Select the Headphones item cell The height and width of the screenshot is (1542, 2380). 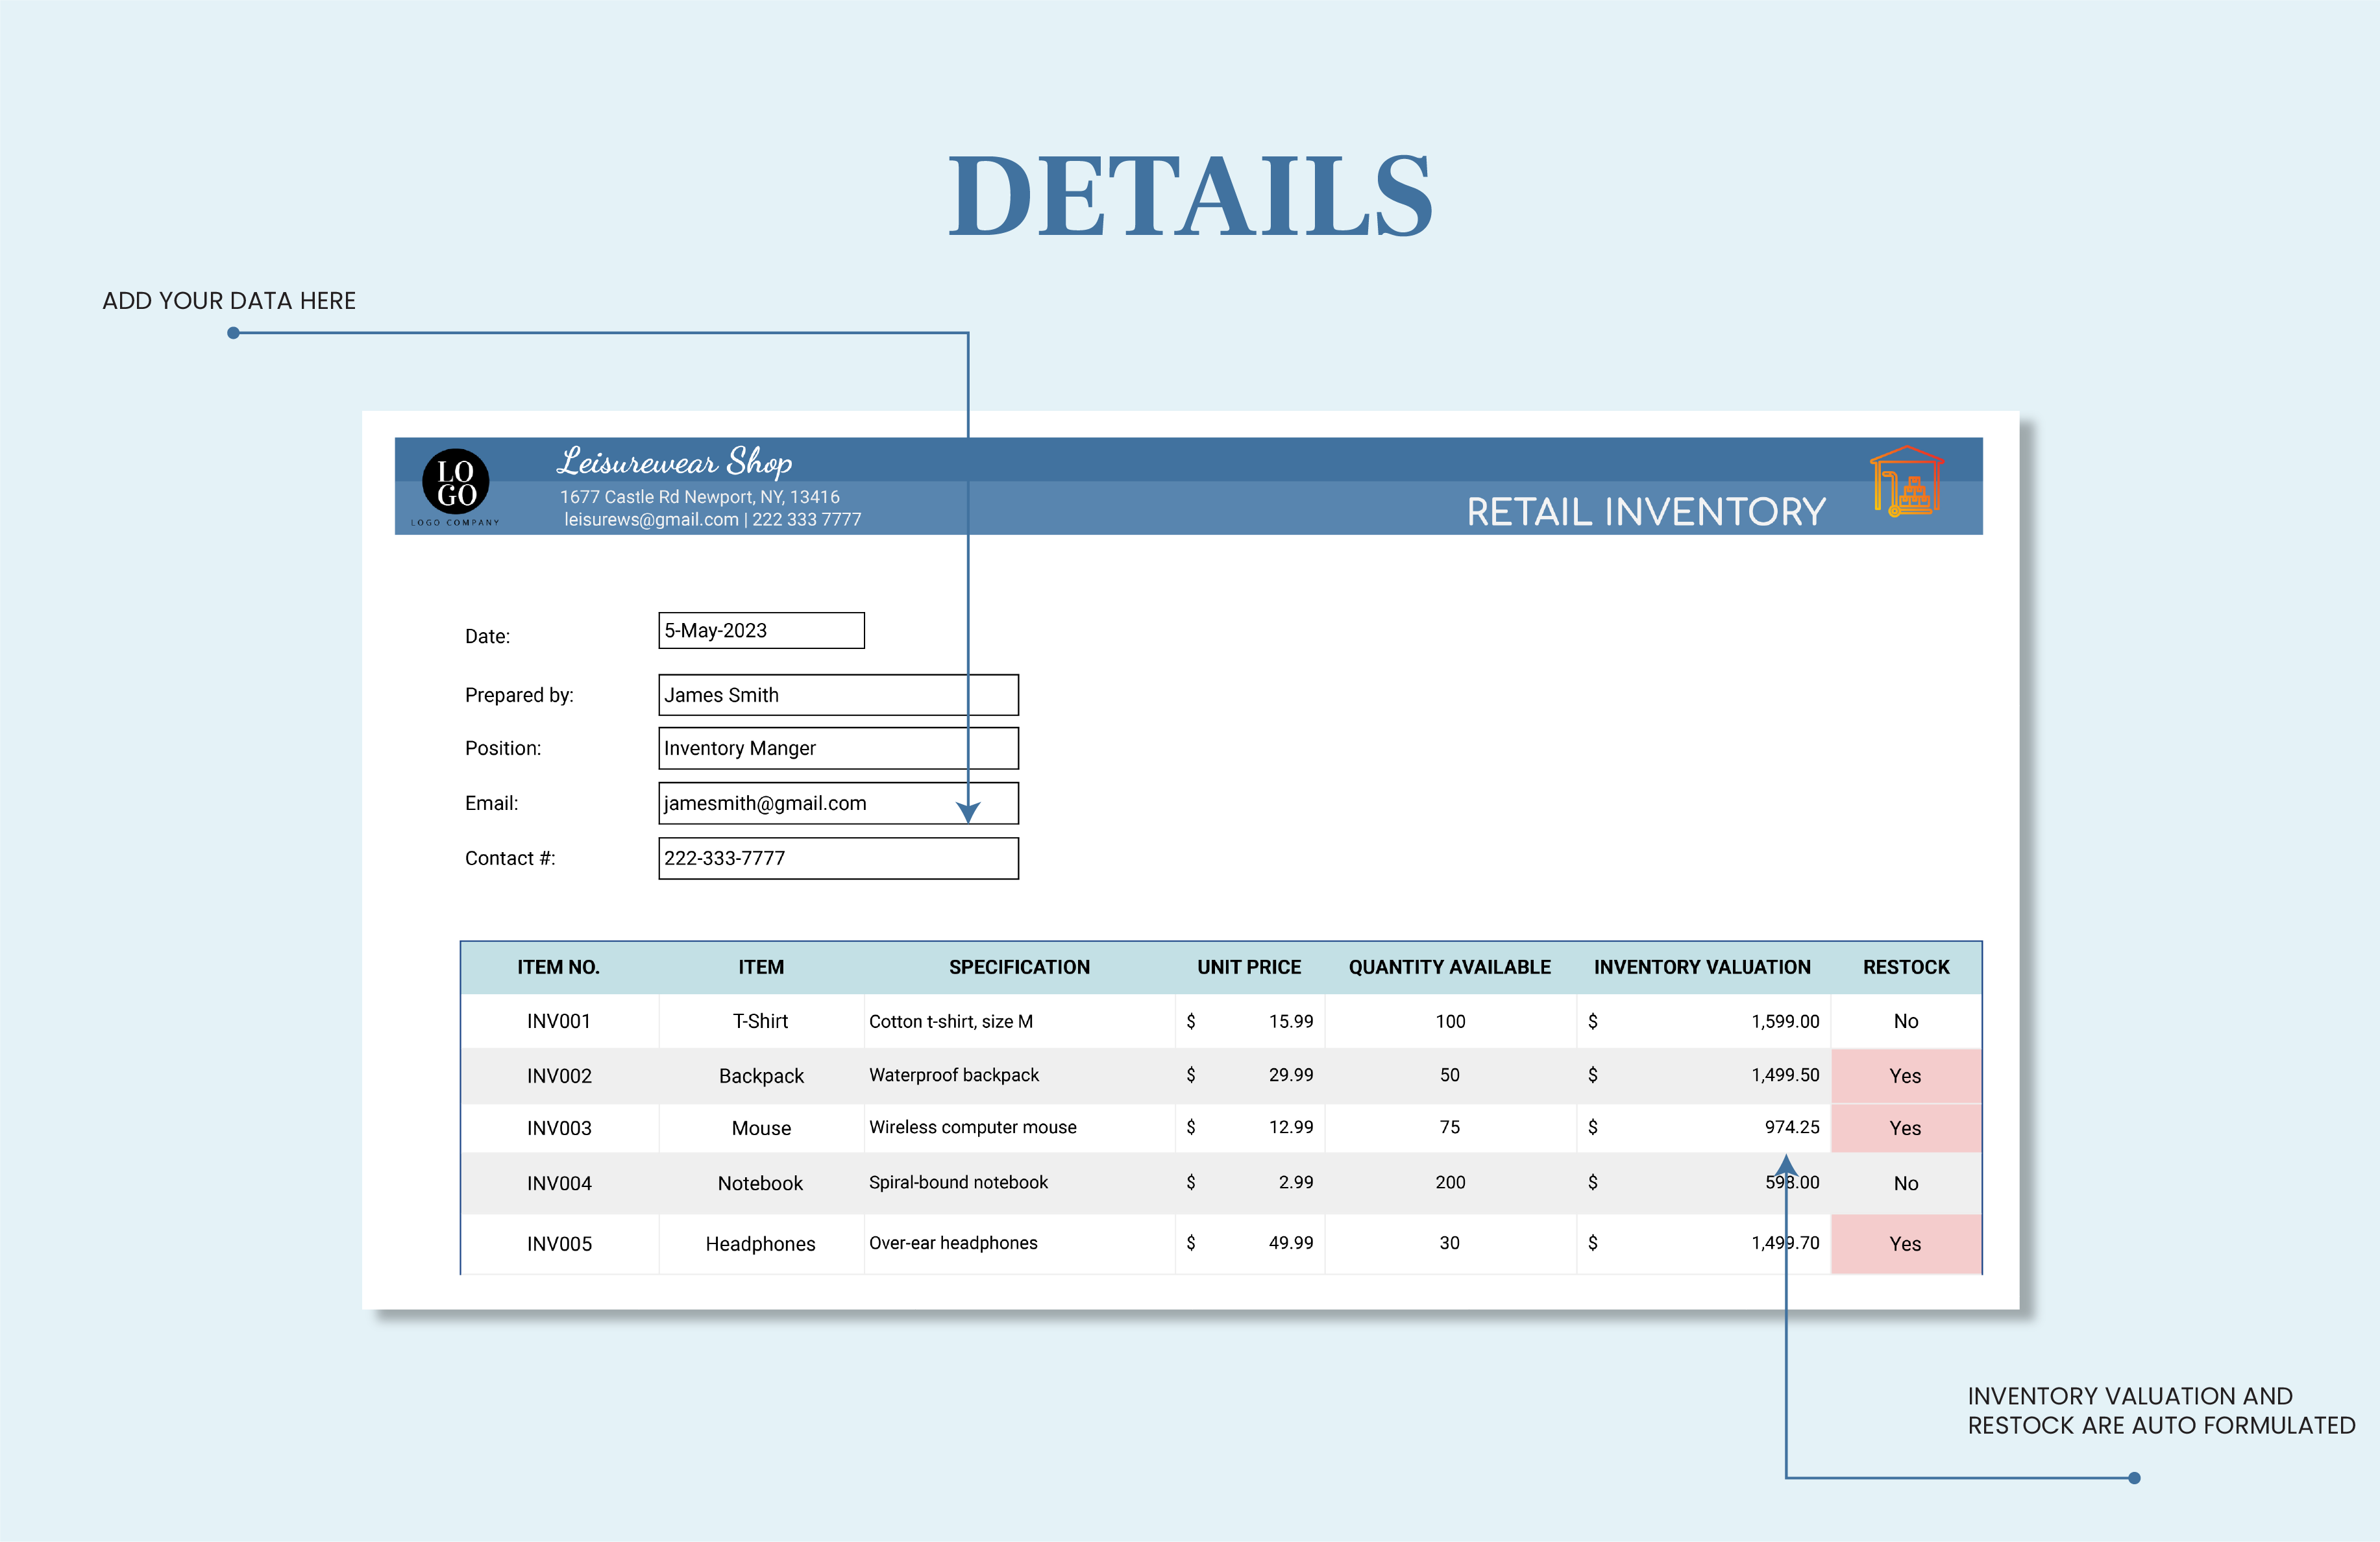point(761,1244)
